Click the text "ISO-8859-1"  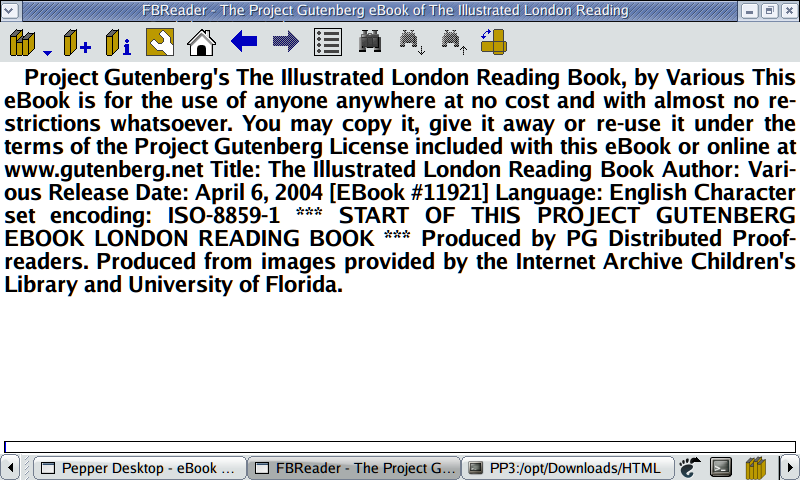click(224, 215)
